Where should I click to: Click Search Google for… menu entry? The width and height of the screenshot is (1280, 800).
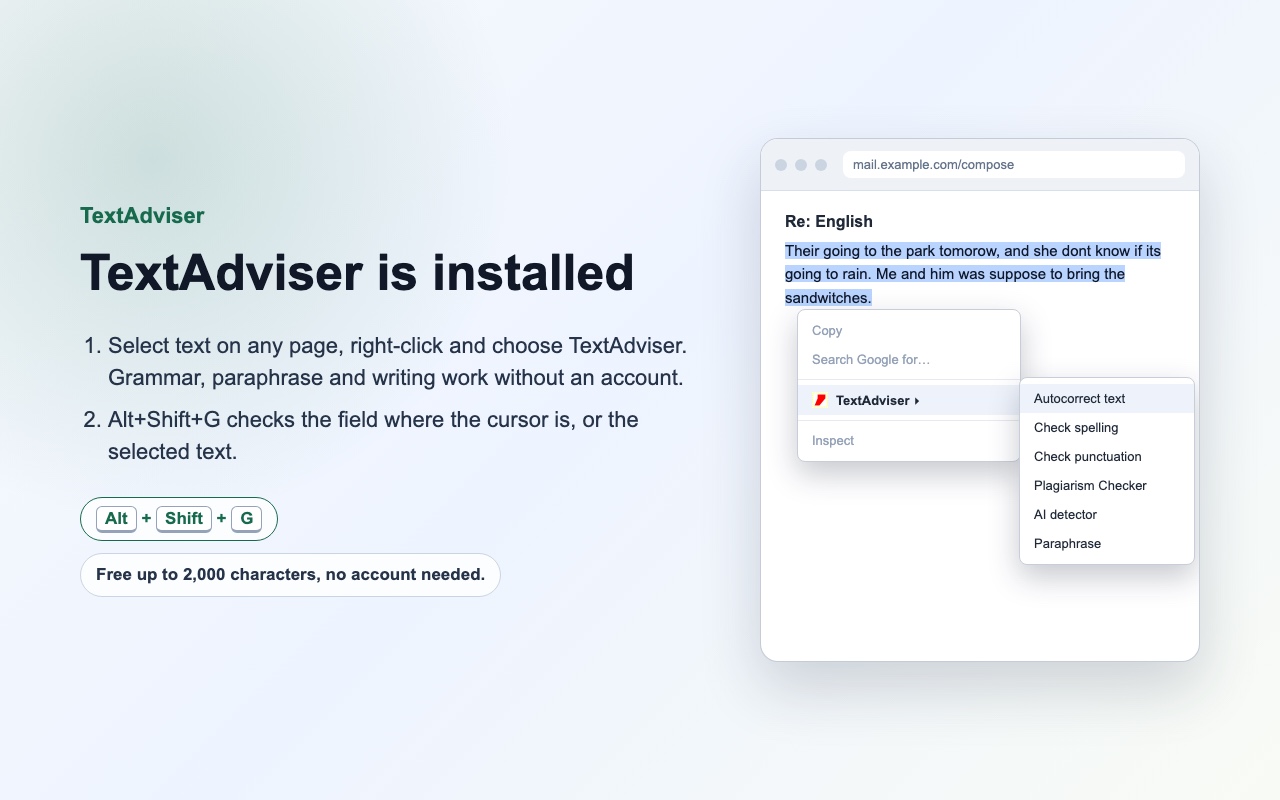909,359
